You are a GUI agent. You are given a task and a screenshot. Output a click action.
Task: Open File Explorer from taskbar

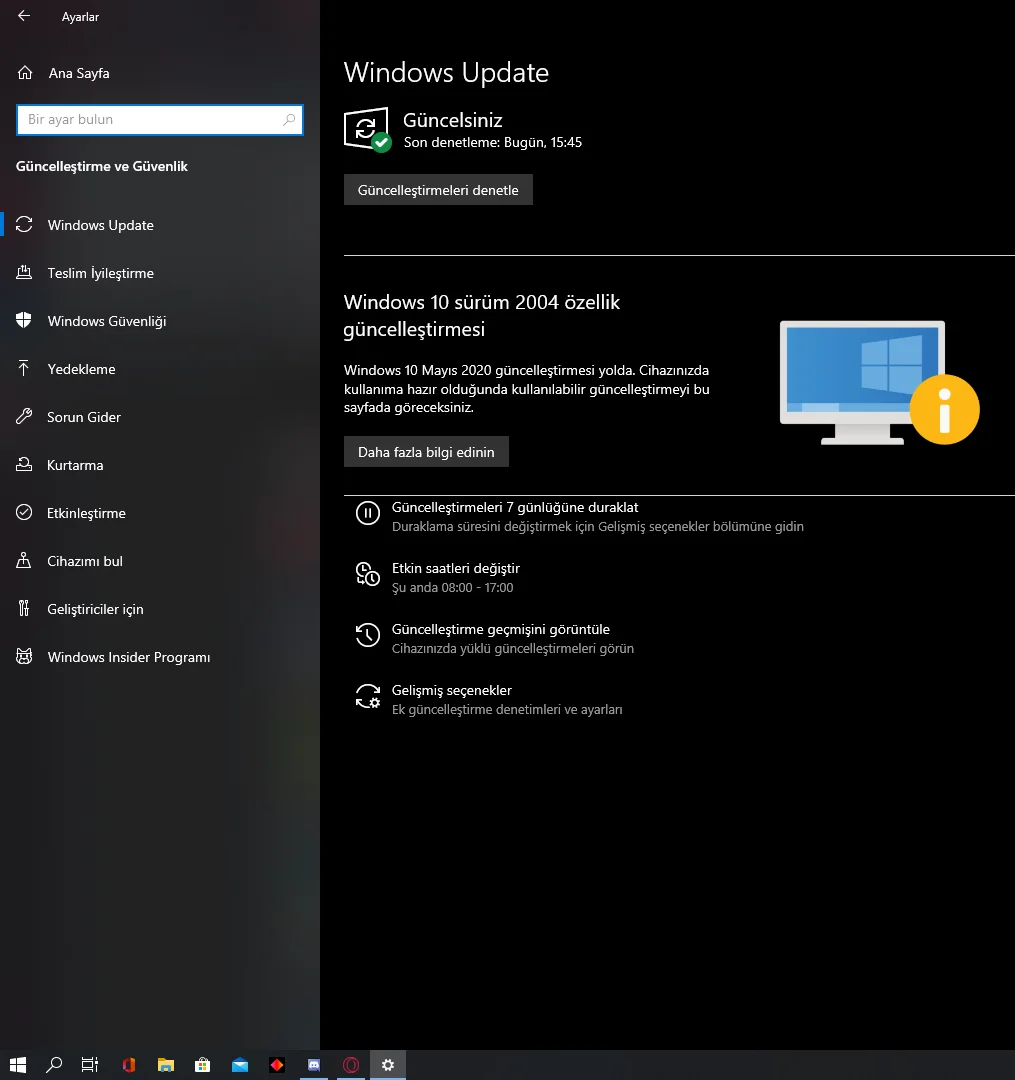(166, 1065)
